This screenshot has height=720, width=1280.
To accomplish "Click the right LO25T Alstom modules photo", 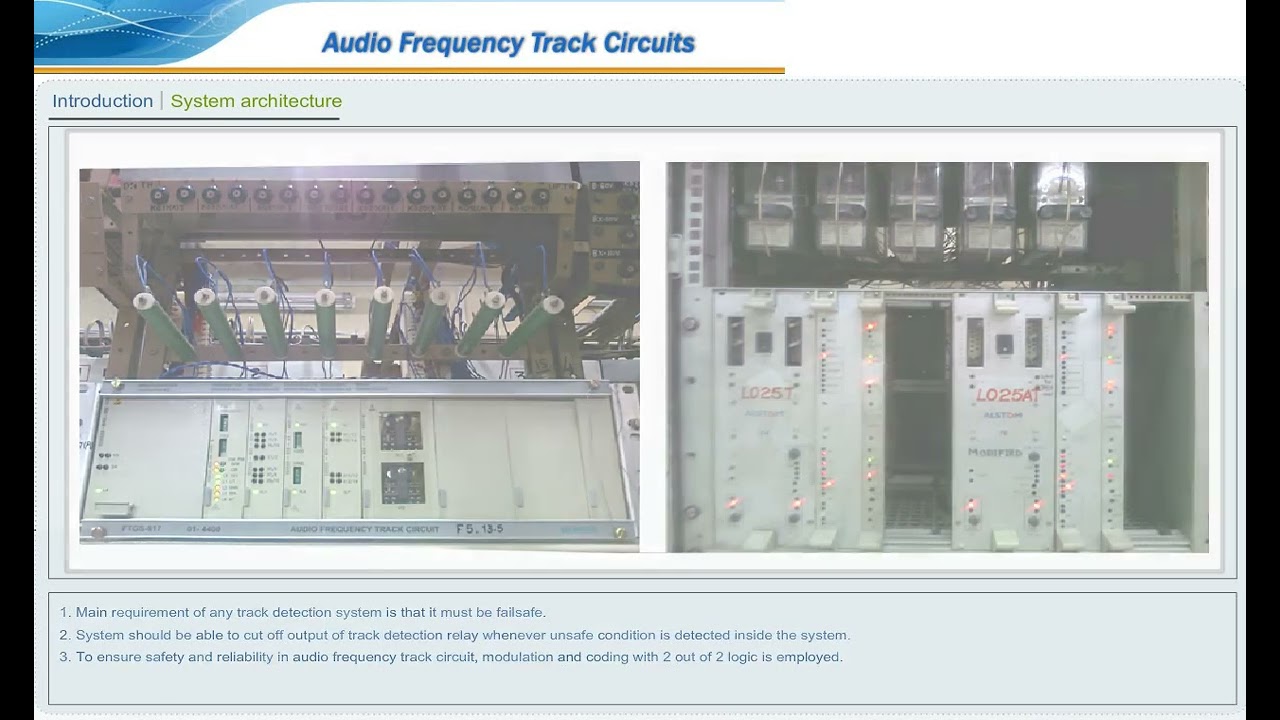I will 937,357.
